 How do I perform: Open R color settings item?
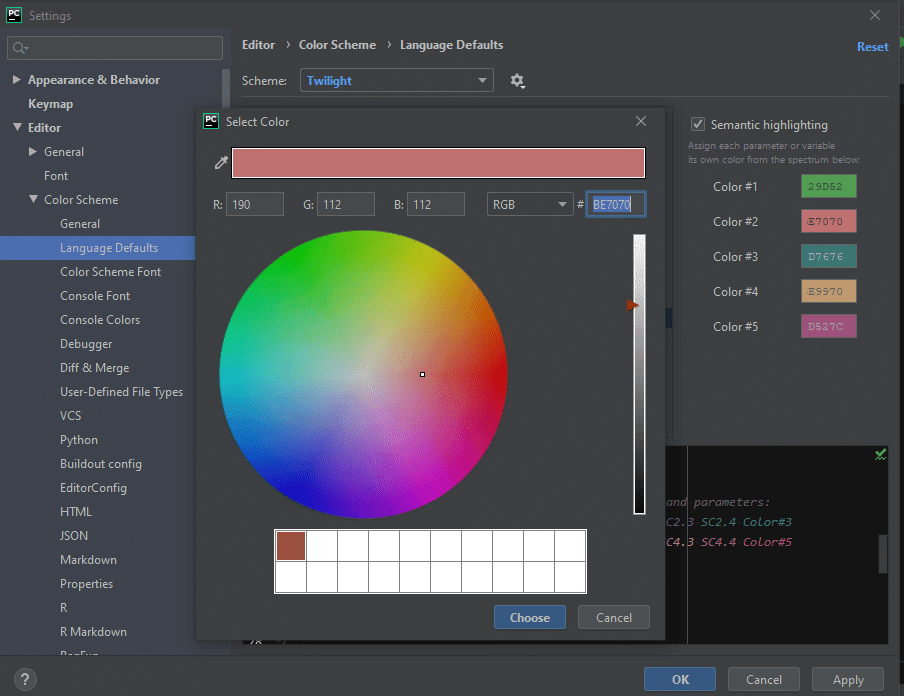tap(63, 608)
